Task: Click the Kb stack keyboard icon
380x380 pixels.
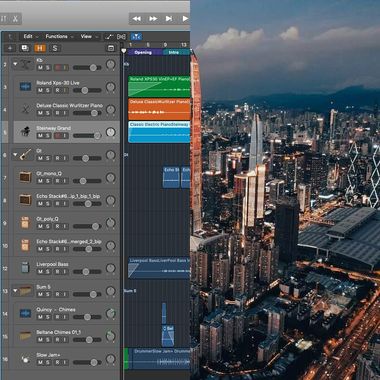Action: point(25,64)
